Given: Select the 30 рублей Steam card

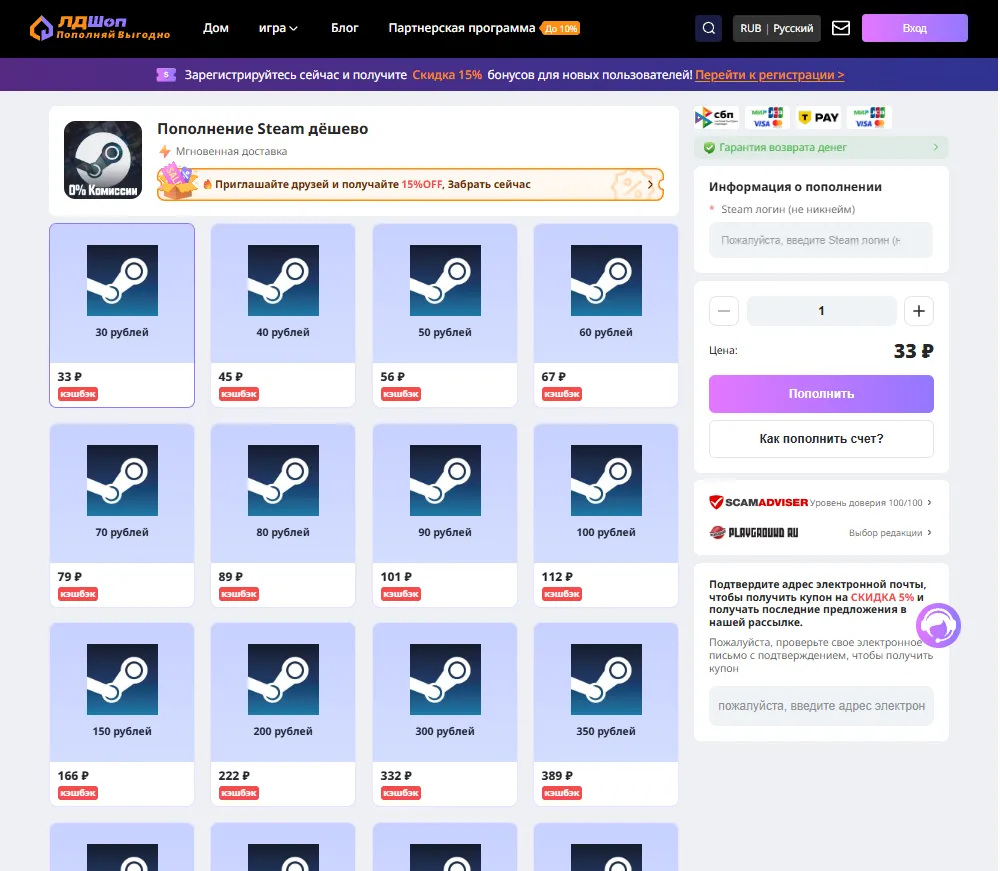Looking at the screenshot, I should pyautogui.click(x=122, y=315).
